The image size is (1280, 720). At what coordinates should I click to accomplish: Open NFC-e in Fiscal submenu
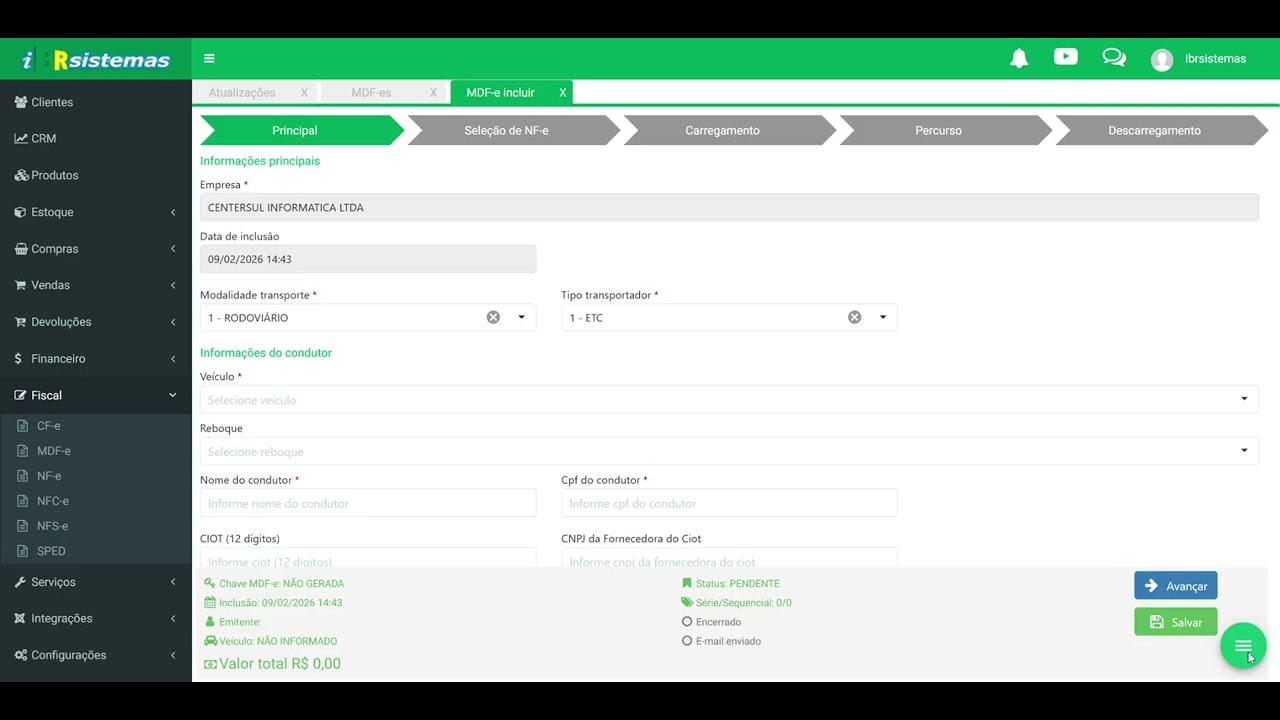point(53,501)
